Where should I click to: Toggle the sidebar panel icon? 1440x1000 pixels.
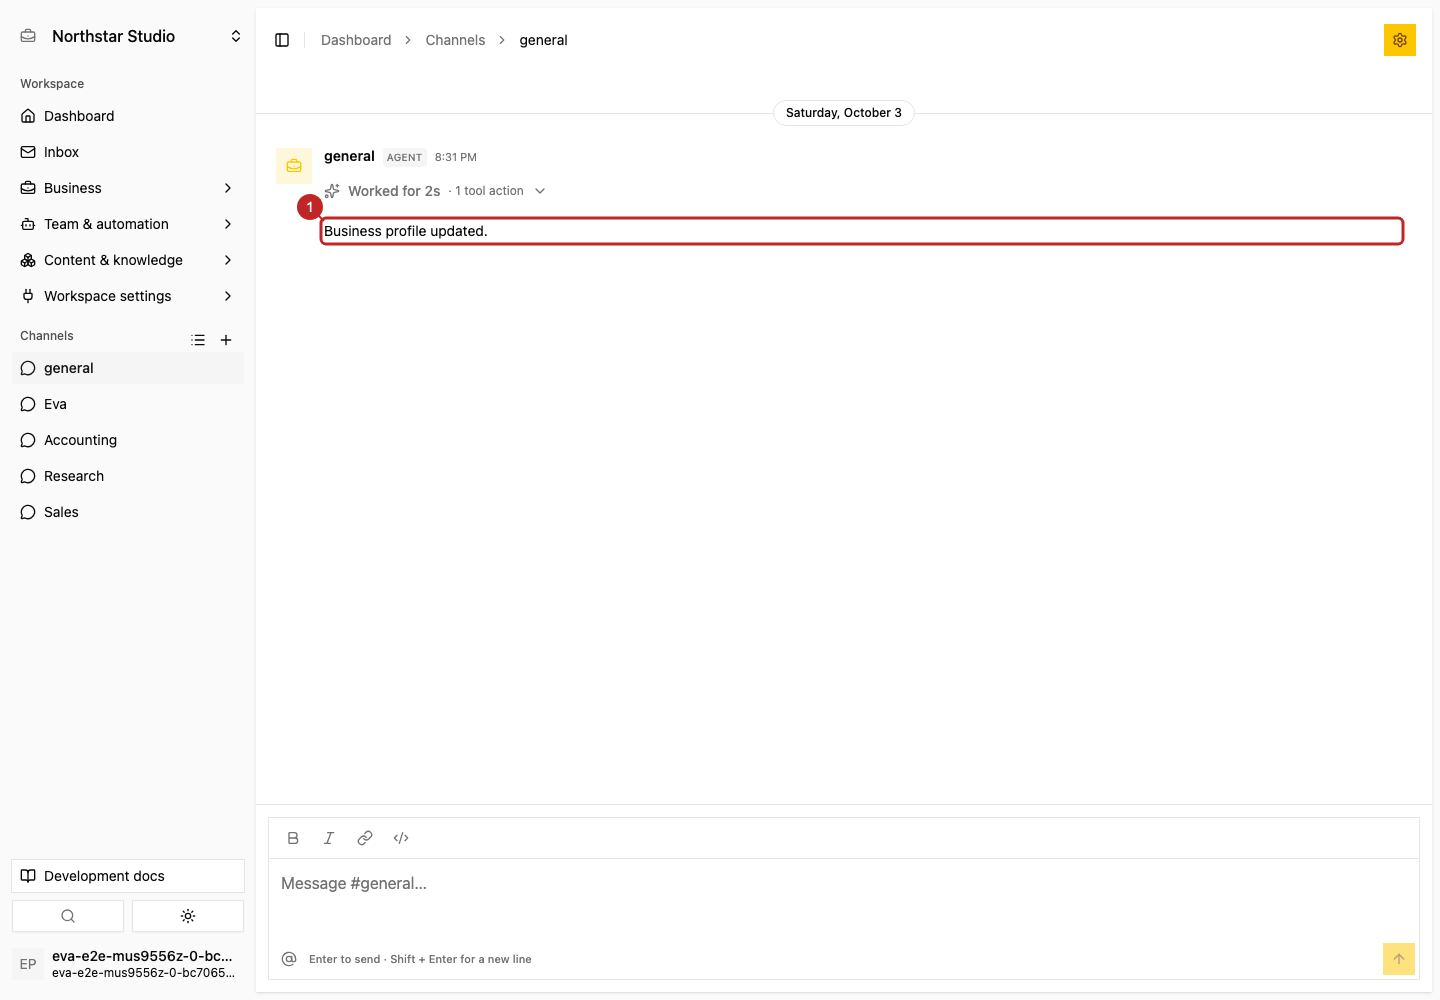[x=282, y=40]
